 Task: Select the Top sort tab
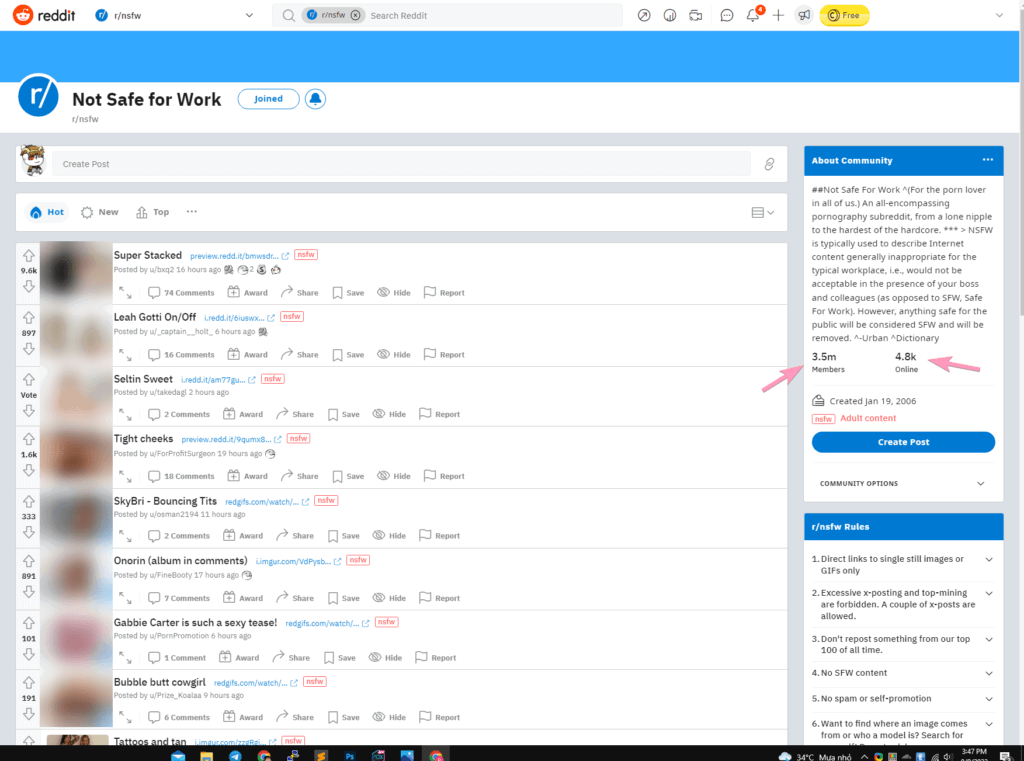[x=153, y=212]
